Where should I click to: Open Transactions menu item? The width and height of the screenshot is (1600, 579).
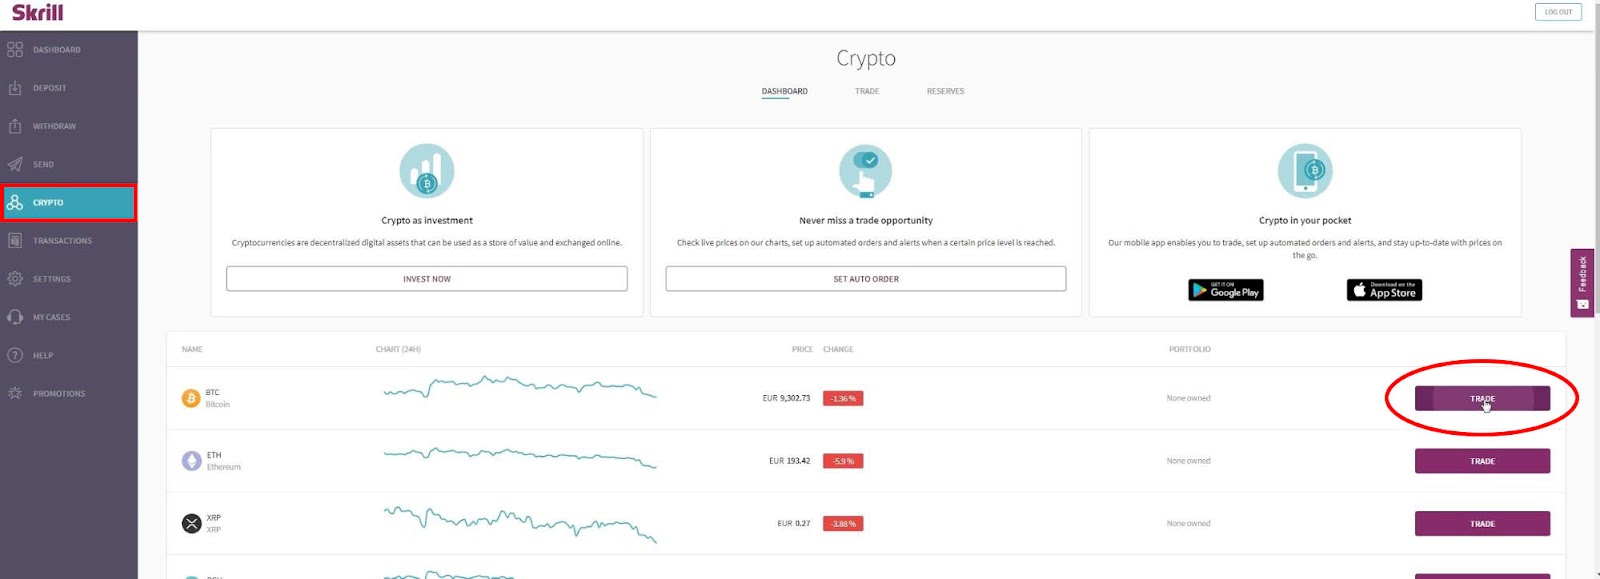point(62,241)
